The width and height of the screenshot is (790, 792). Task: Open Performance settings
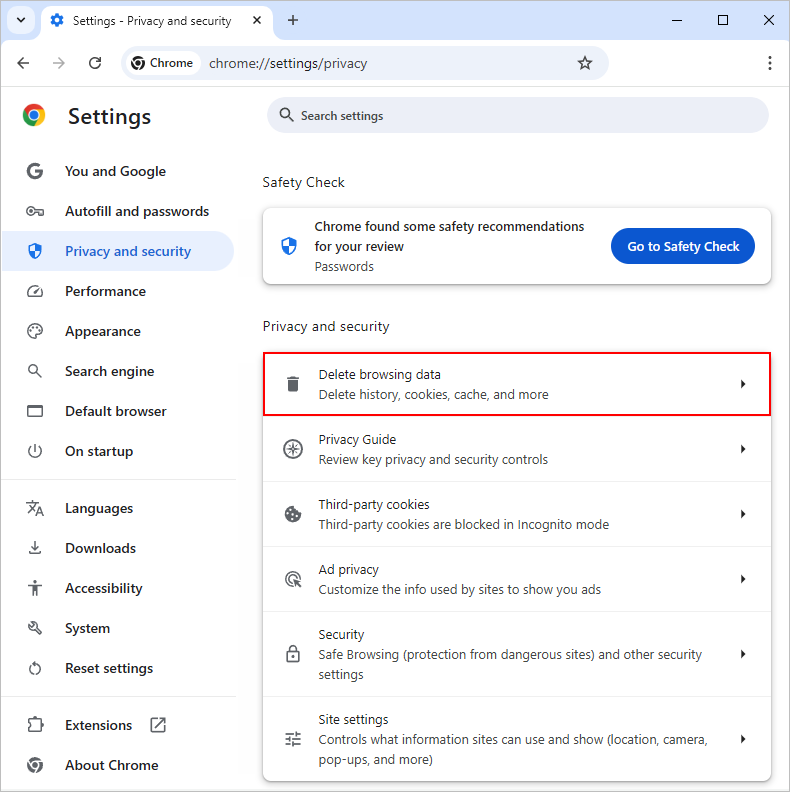[x=118, y=291]
